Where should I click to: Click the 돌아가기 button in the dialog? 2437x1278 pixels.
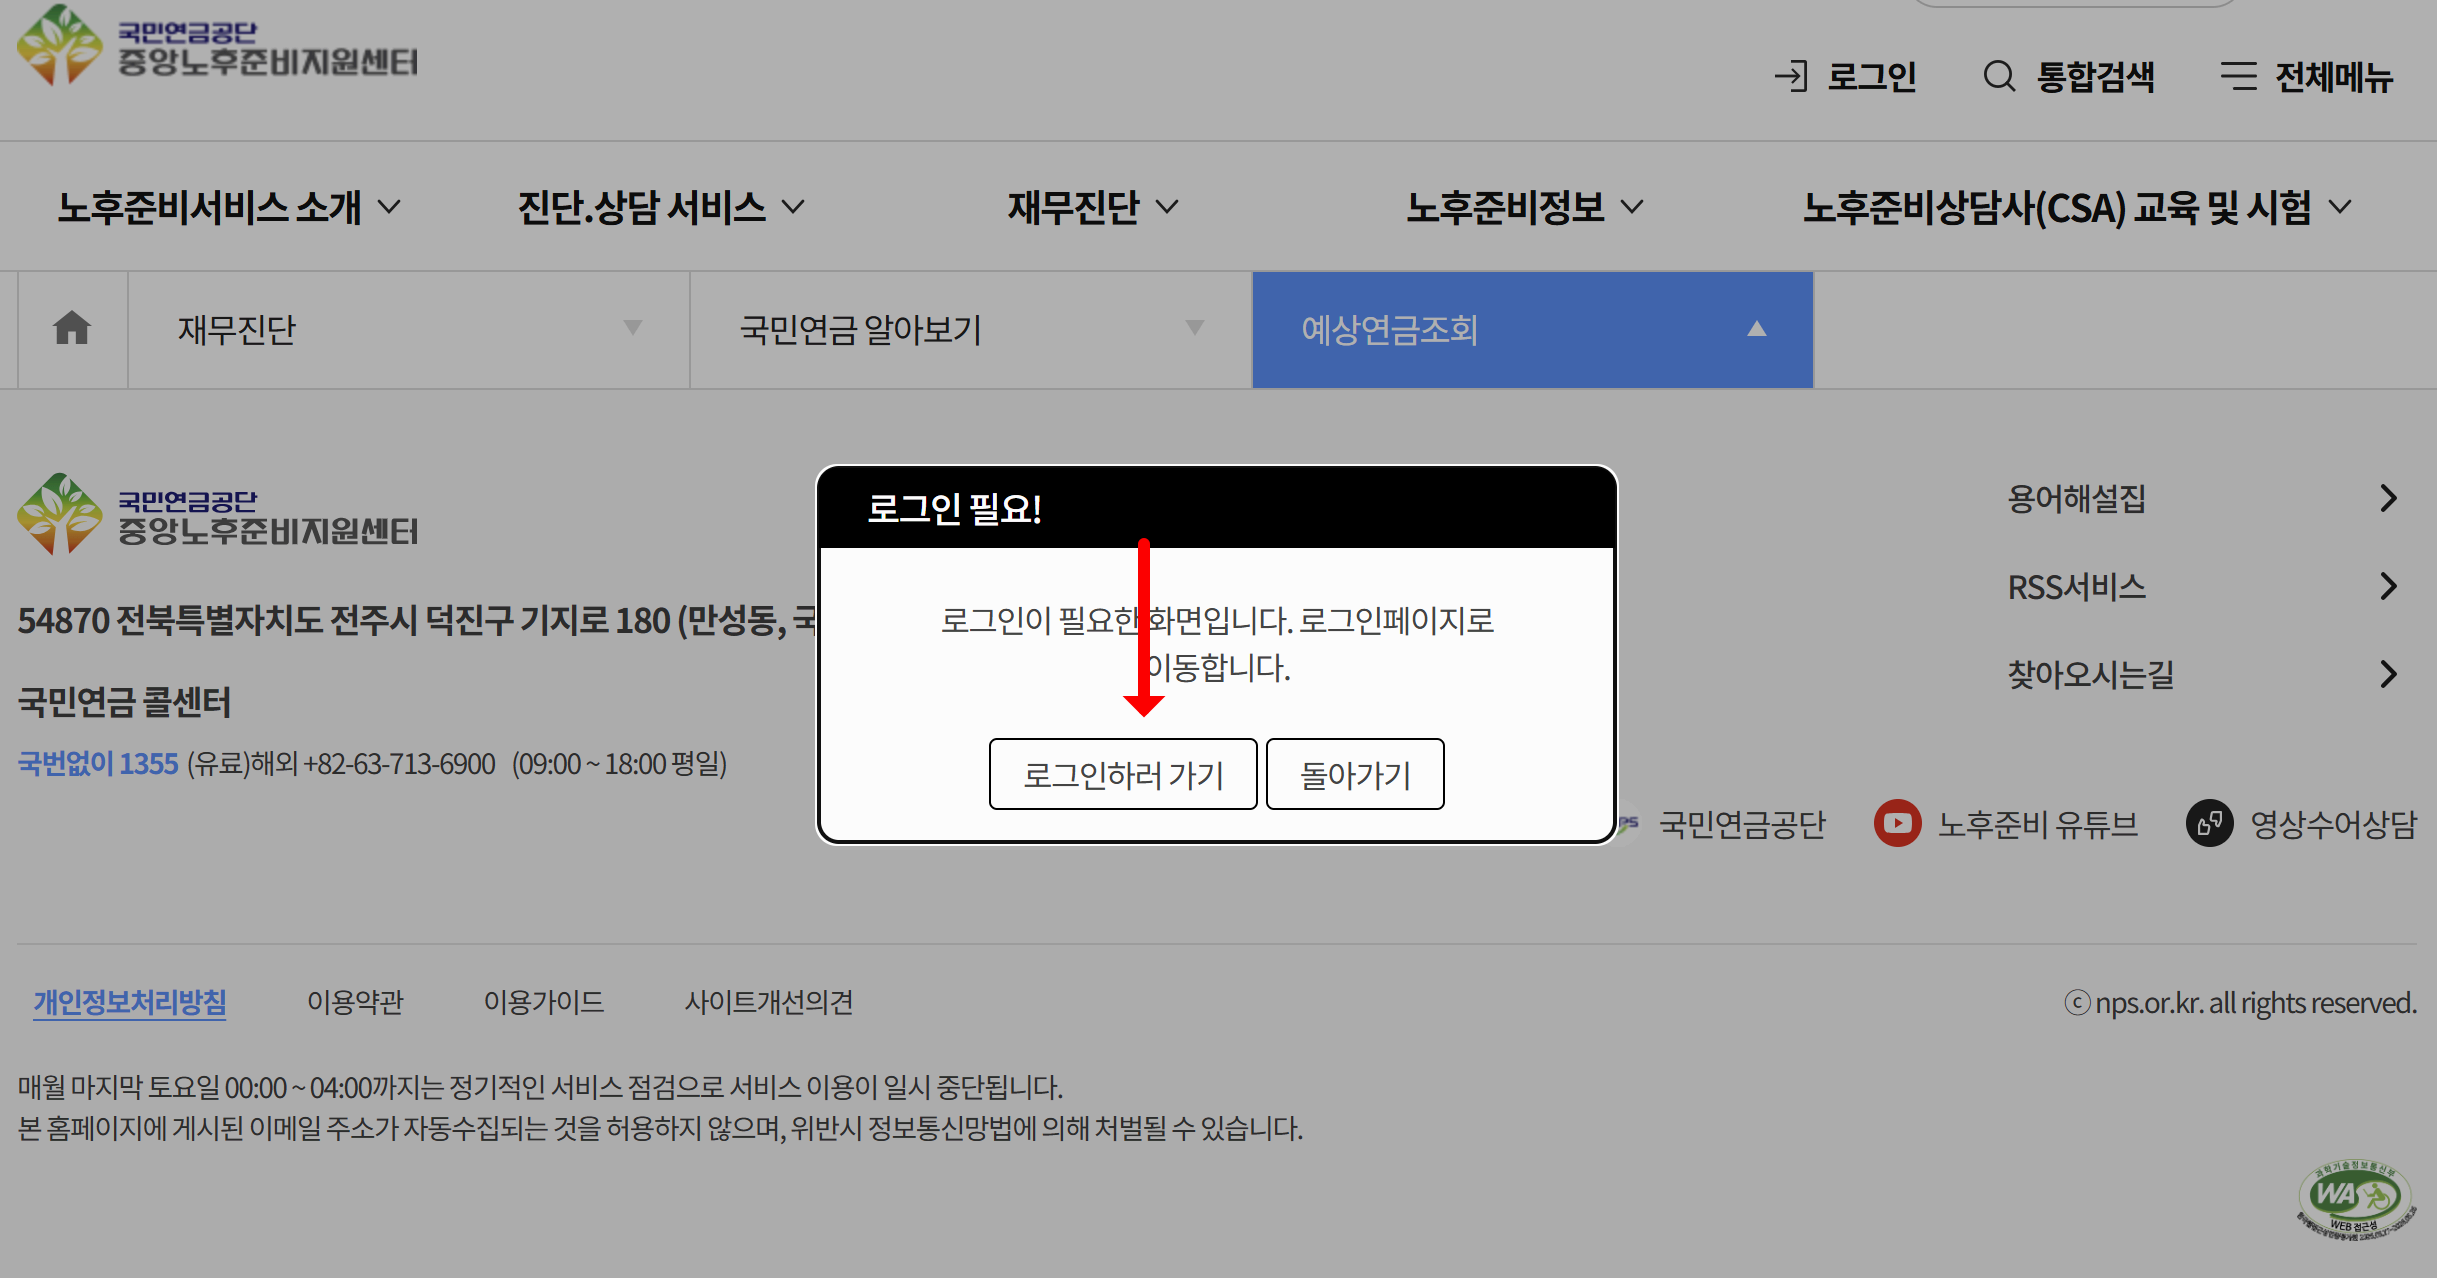[x=1354, y=773]
